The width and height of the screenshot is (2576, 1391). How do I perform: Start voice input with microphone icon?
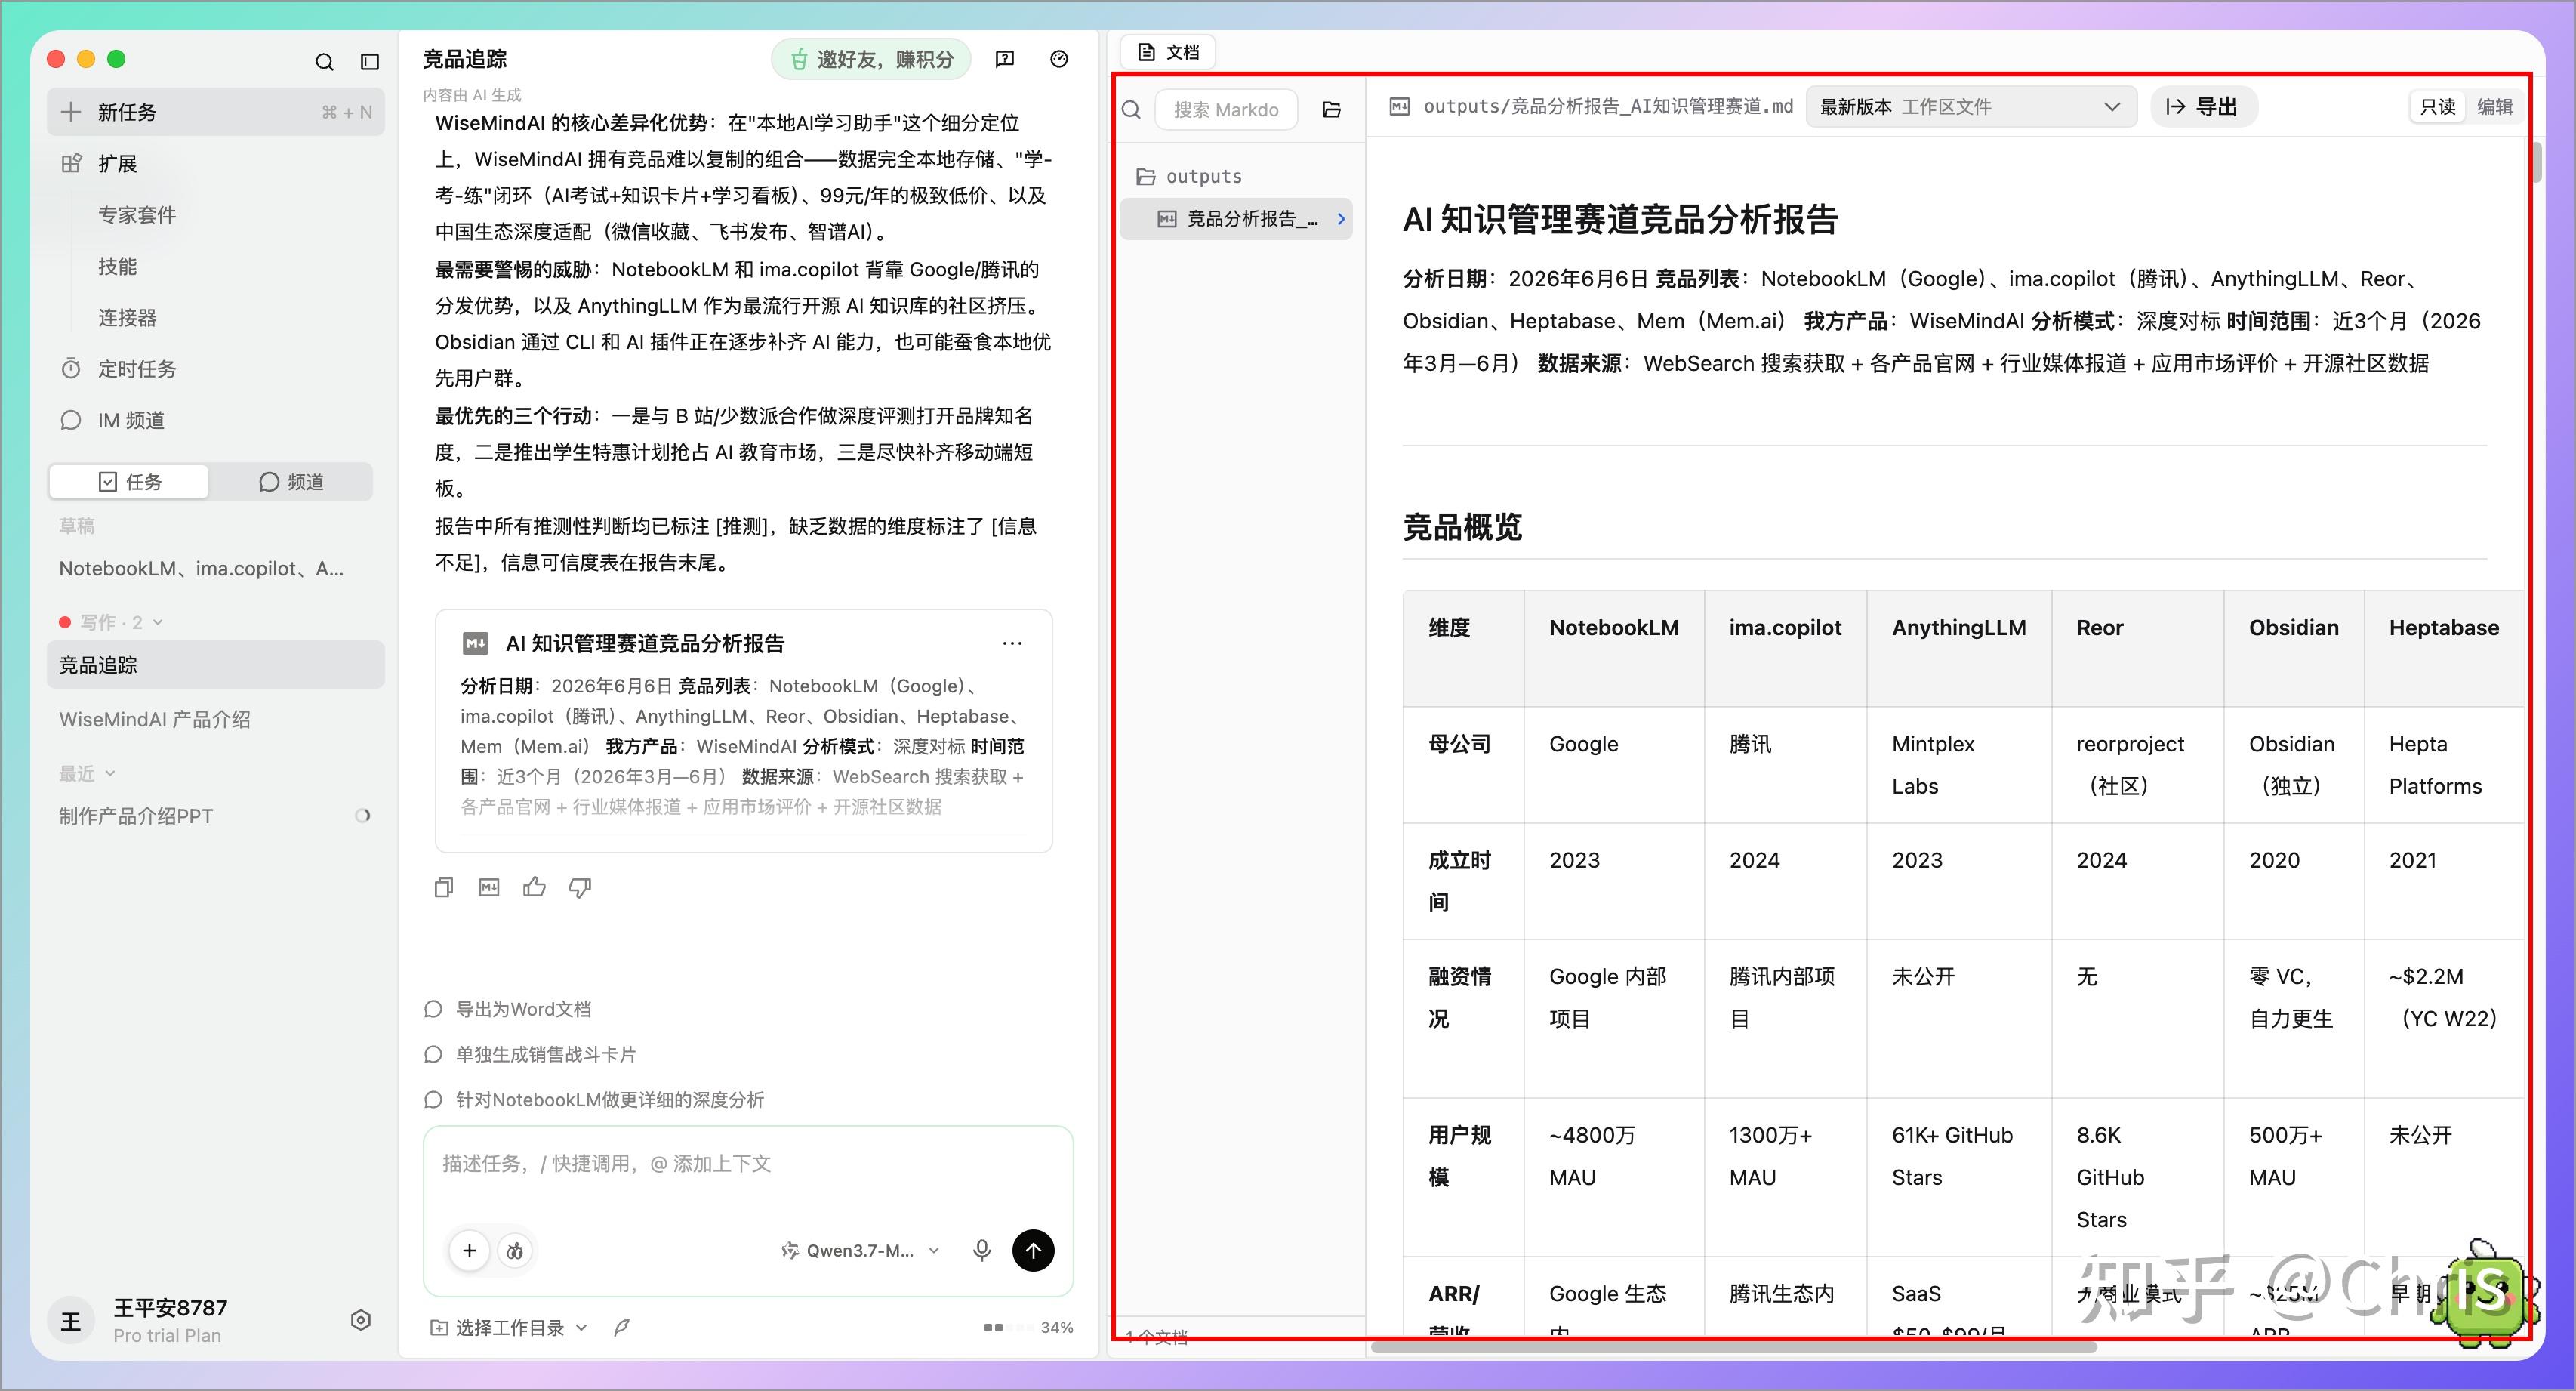pyautogui.click(x=982, y=1250)
